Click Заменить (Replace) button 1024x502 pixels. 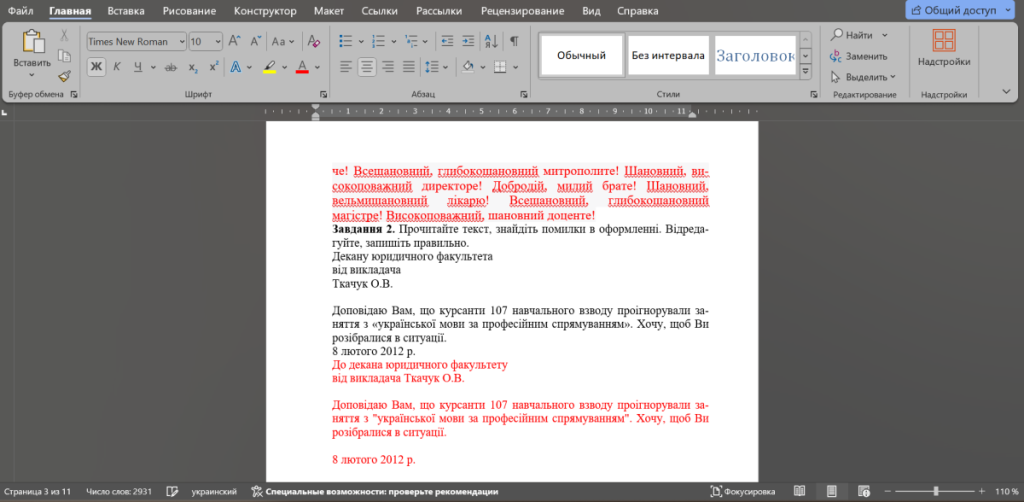pos(859,56)
